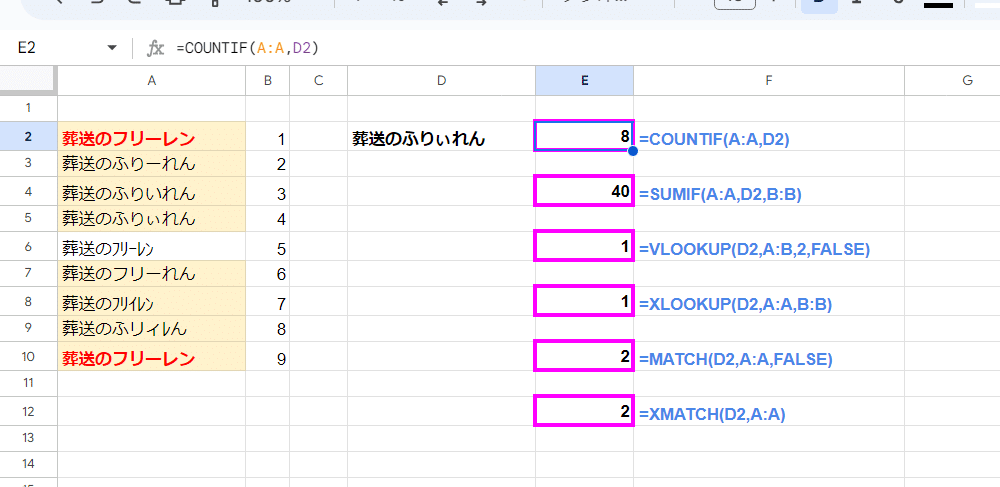
Task: Select column G header
Action: pyautogui.click(x=952, y=80)
